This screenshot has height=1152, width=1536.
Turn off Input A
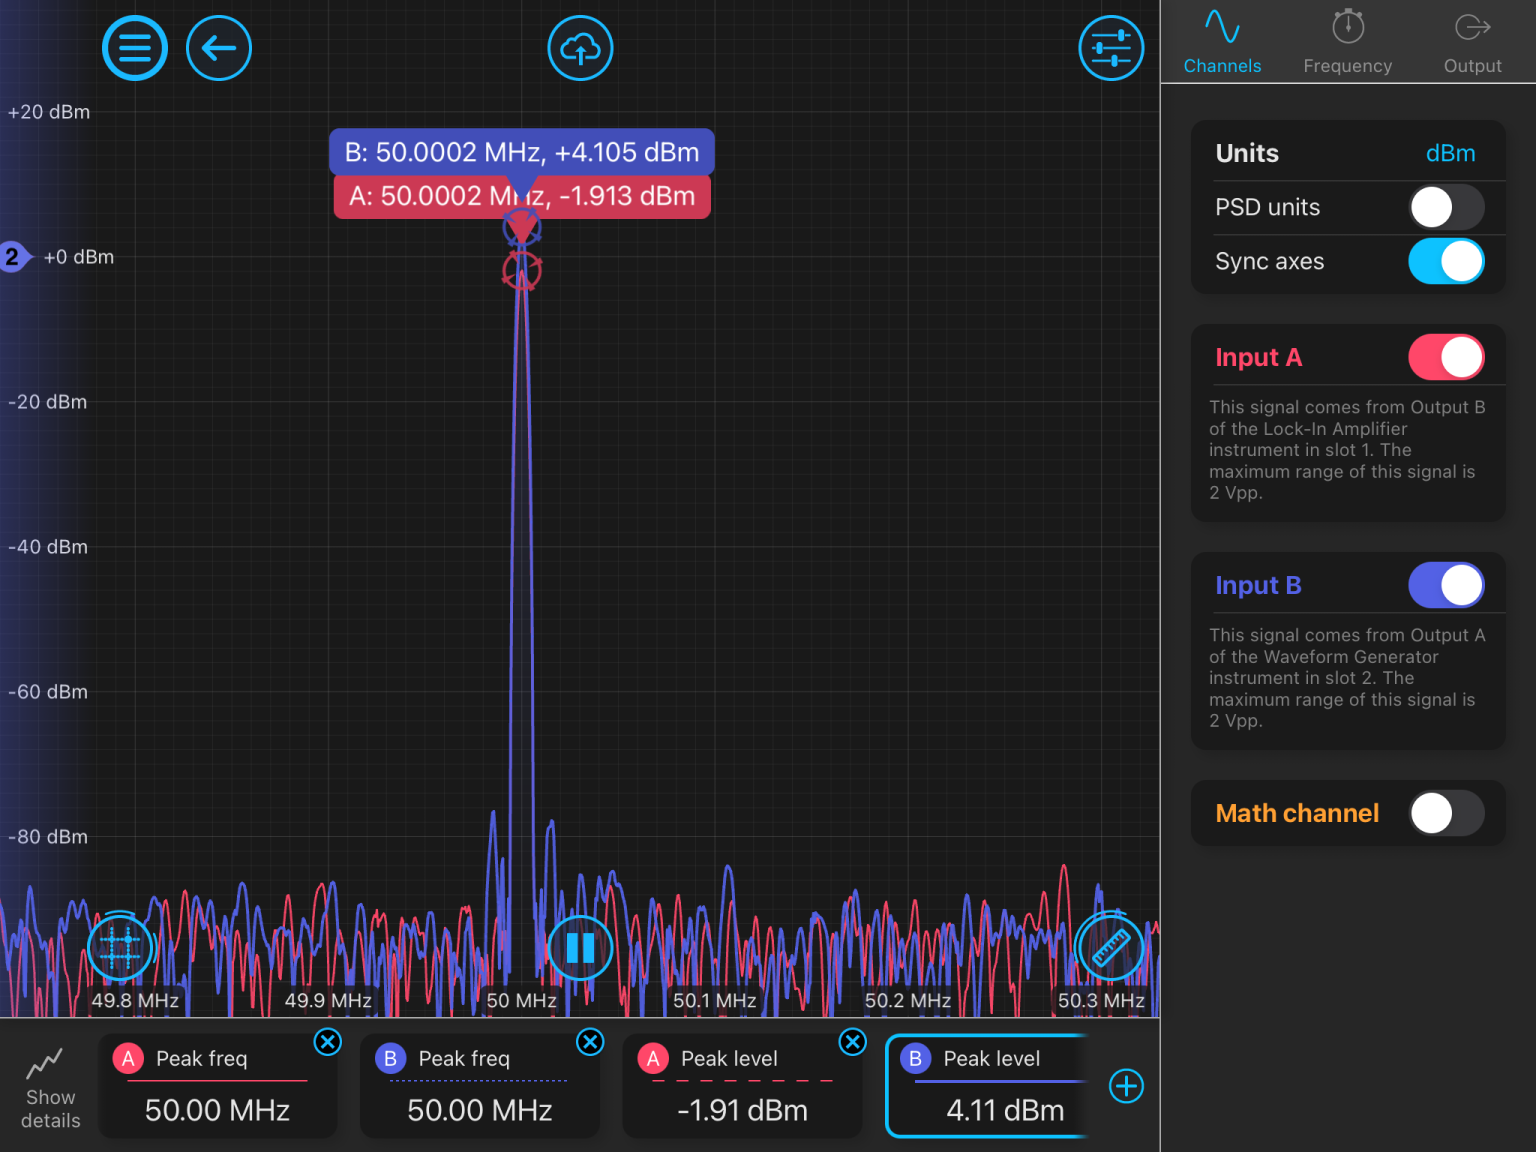click(x=1446, y=357)
